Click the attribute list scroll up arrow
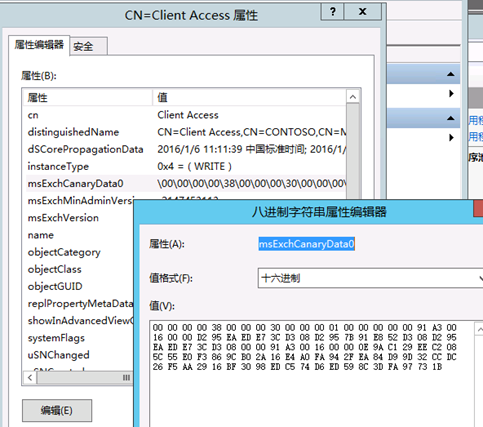 tap(353, 97)
